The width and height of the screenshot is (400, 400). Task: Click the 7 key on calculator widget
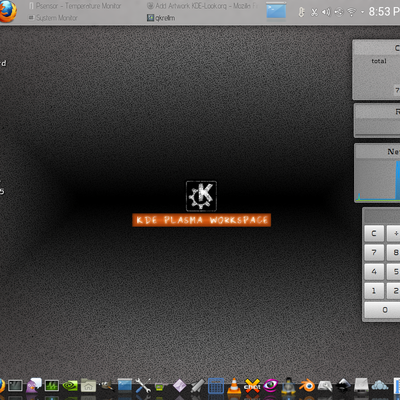[374, 253]
